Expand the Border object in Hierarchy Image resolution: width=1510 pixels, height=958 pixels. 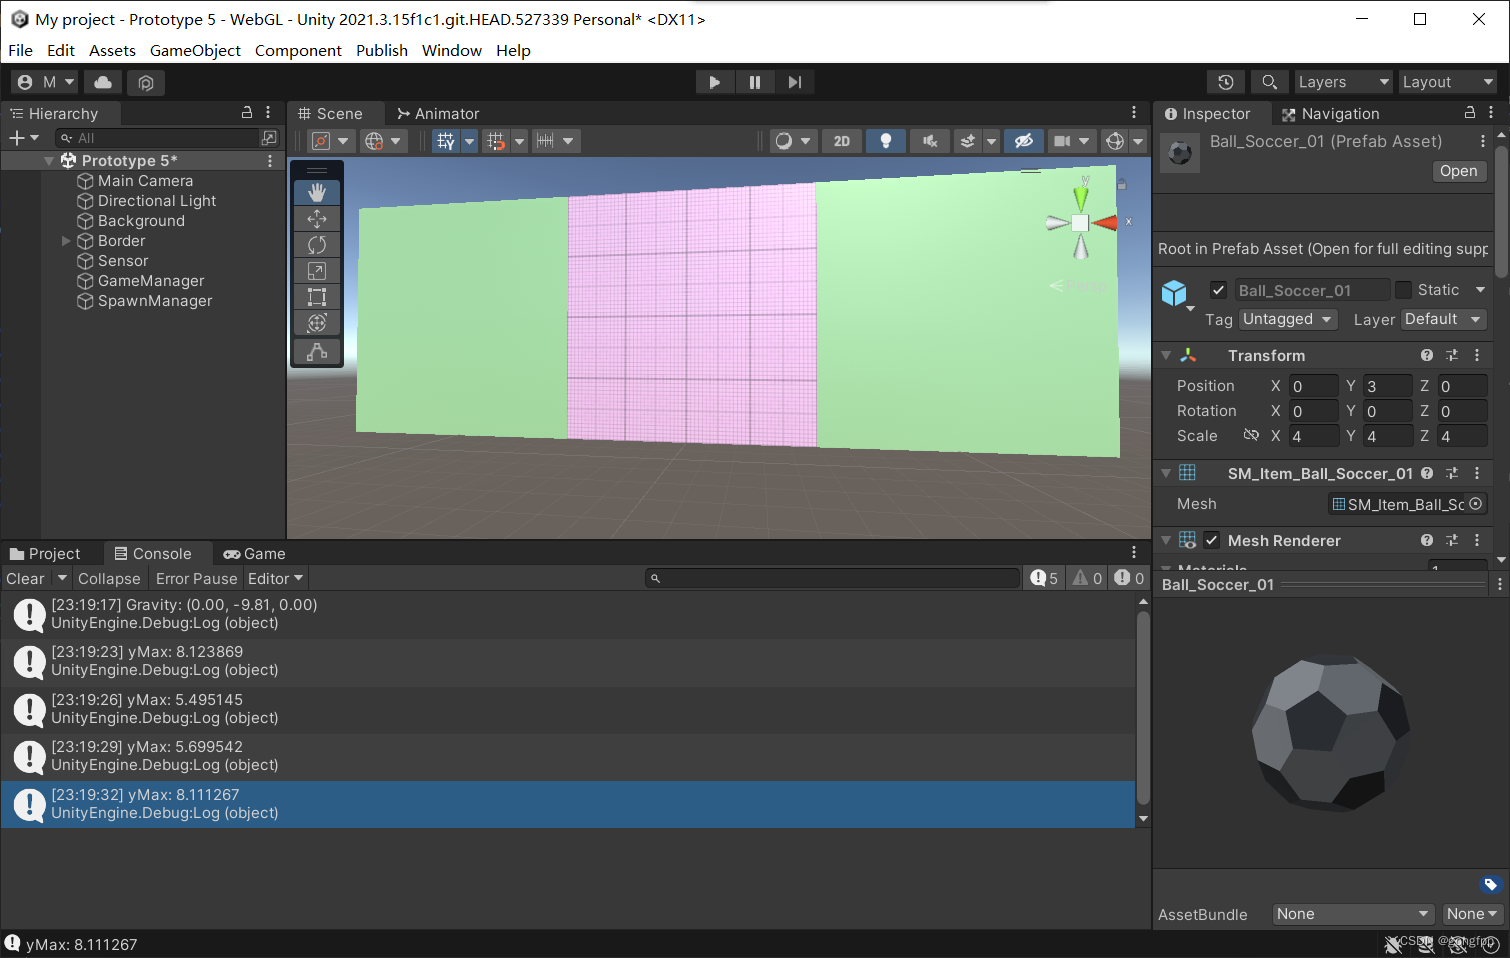66,241
